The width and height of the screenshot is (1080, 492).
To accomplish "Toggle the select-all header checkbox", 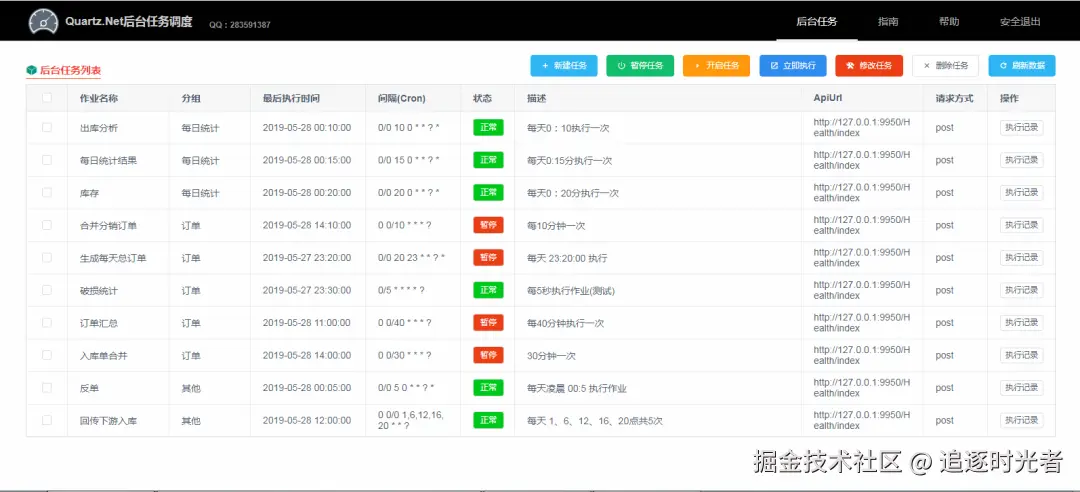I will [x=47, y=98].
